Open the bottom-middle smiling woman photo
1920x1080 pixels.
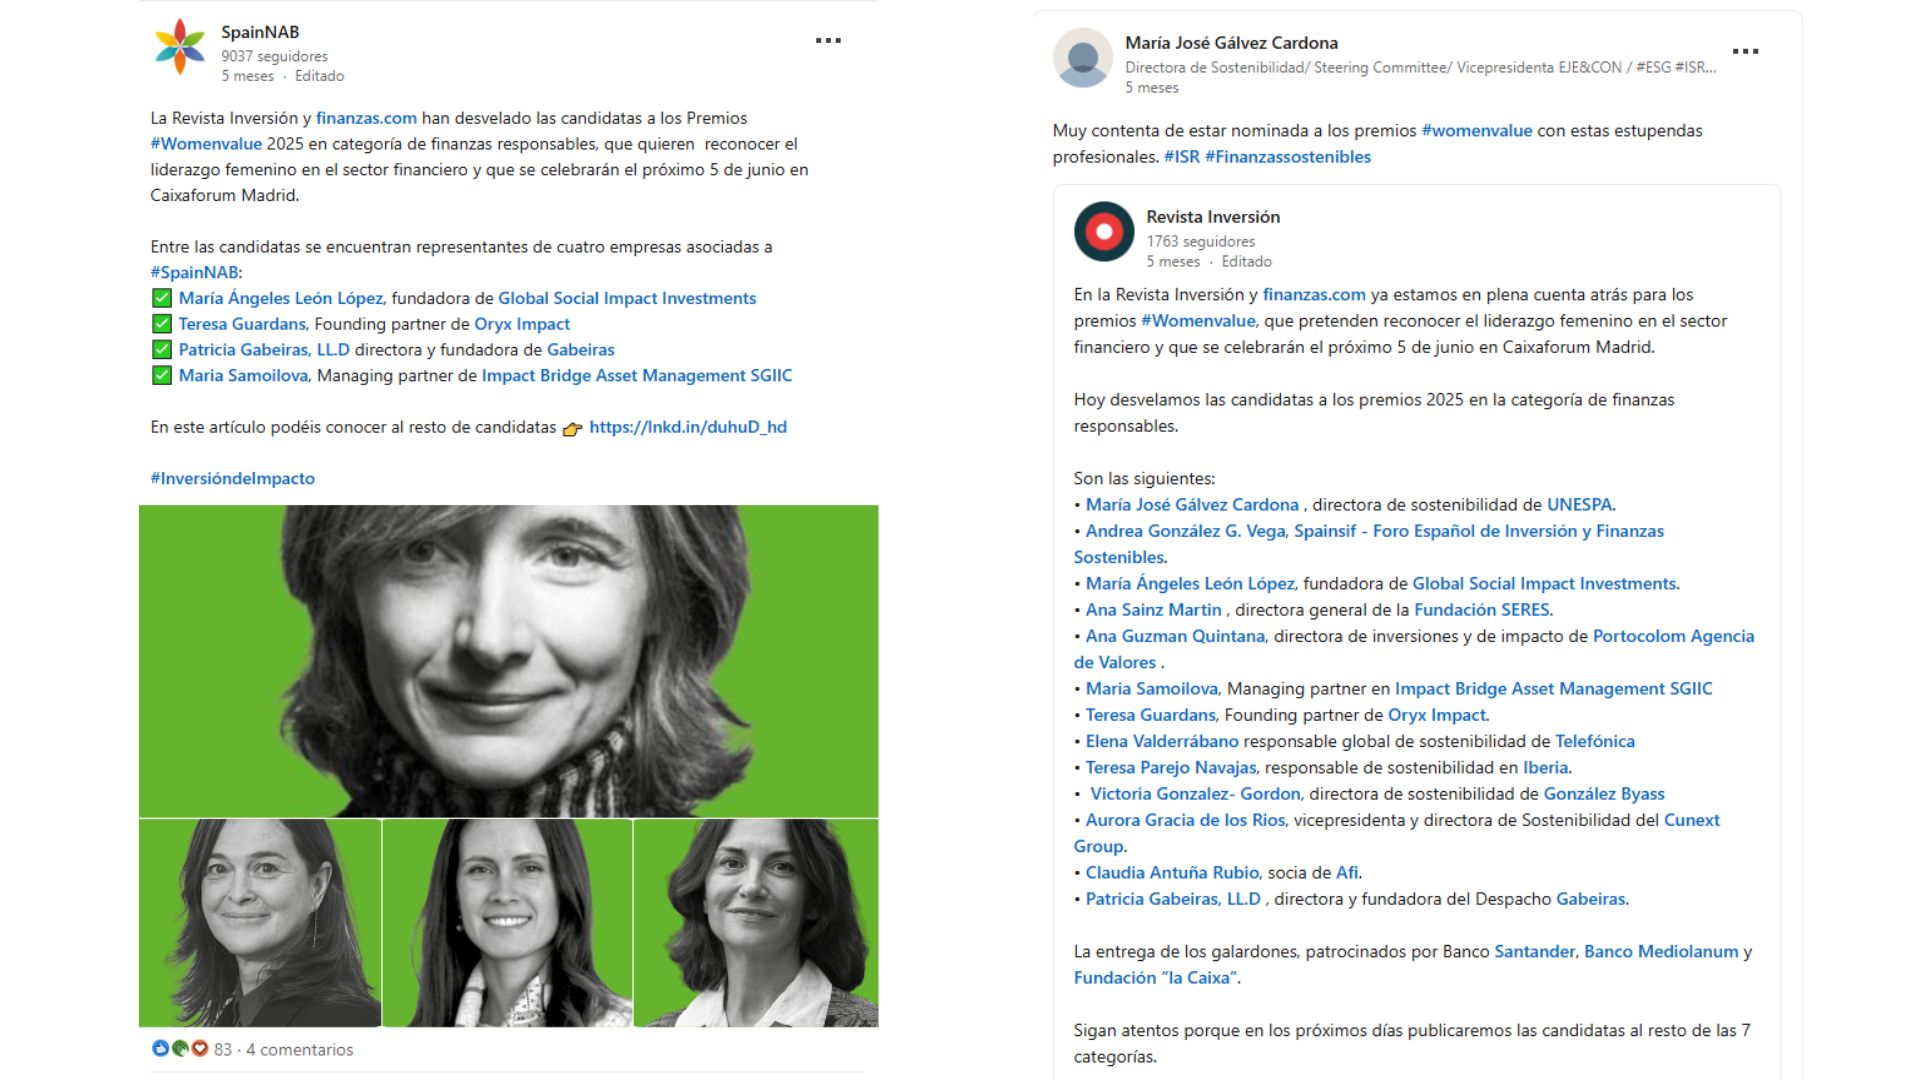[x=507, y=923]
